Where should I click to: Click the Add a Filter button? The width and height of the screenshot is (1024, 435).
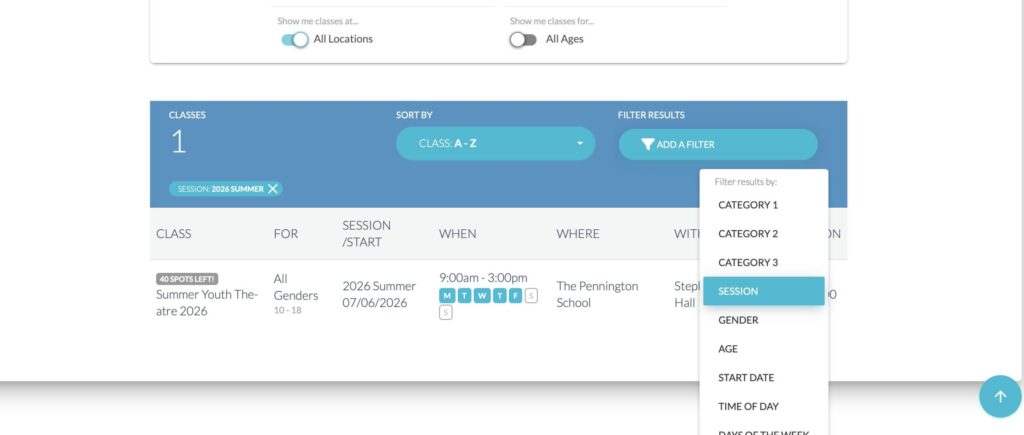point(717,144)
